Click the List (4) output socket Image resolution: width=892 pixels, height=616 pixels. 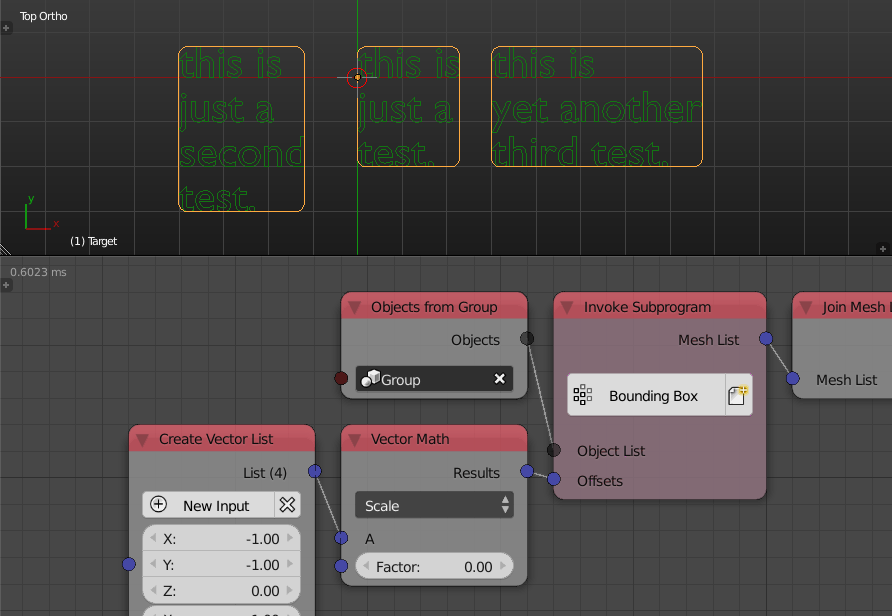pyautogui.click(x=314, y=471)
